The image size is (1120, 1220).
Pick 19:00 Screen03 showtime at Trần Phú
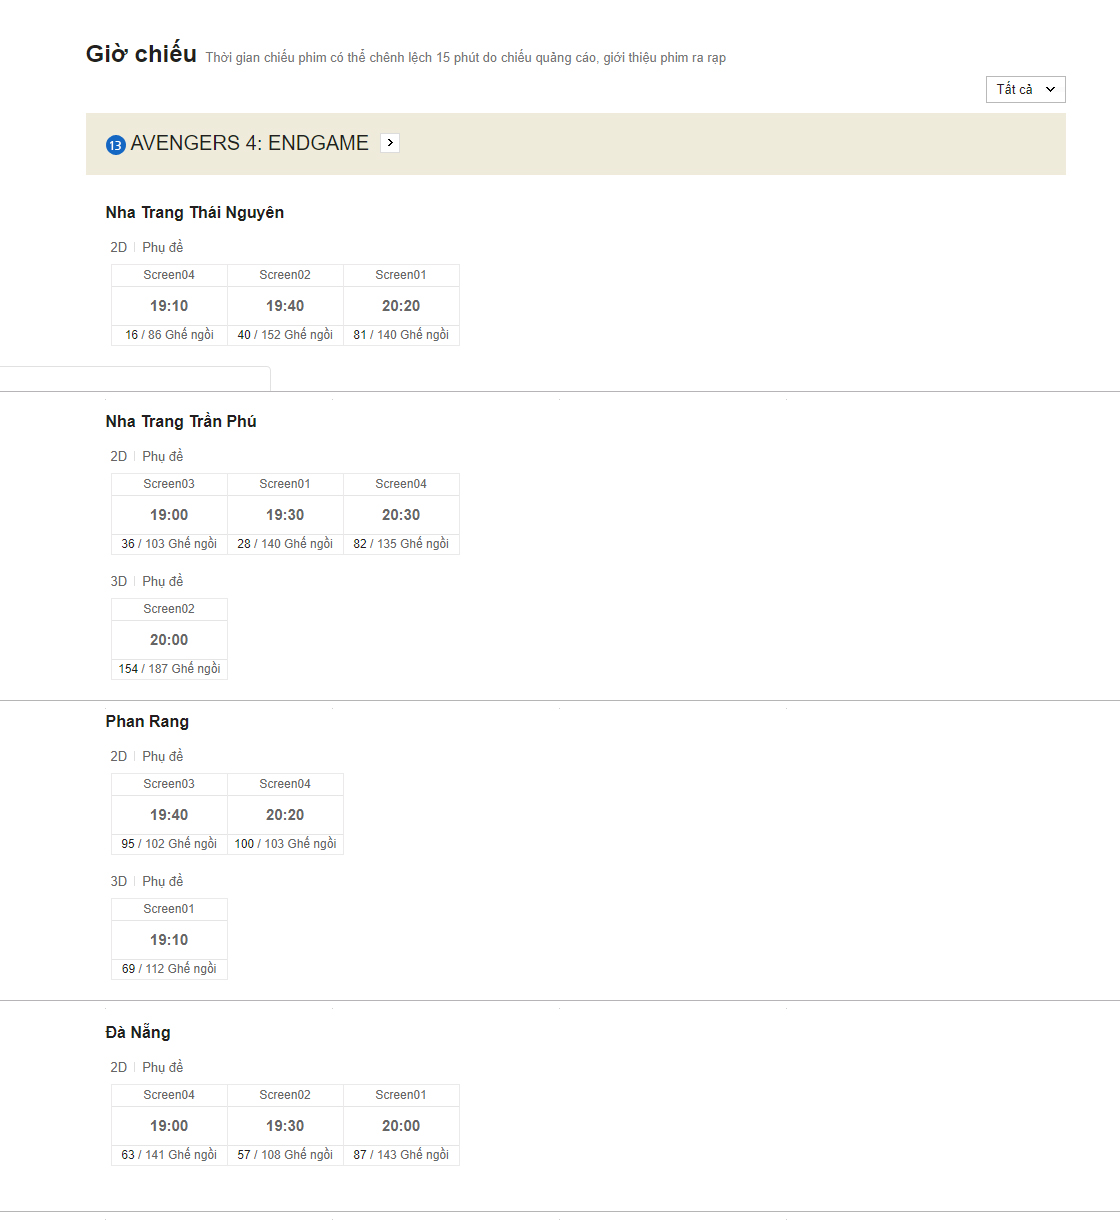point(169,515)
